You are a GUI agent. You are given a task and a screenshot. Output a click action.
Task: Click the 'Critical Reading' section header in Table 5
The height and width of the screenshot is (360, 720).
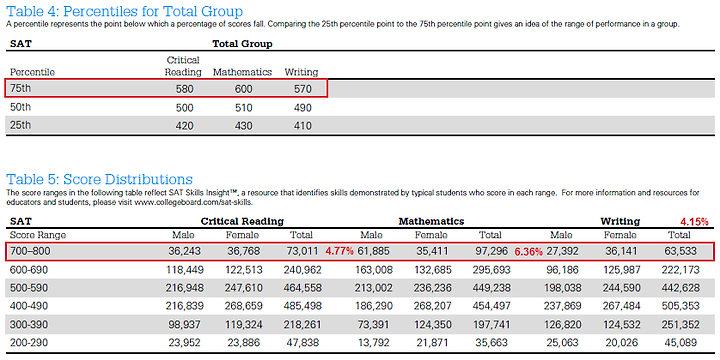point(242,221)
